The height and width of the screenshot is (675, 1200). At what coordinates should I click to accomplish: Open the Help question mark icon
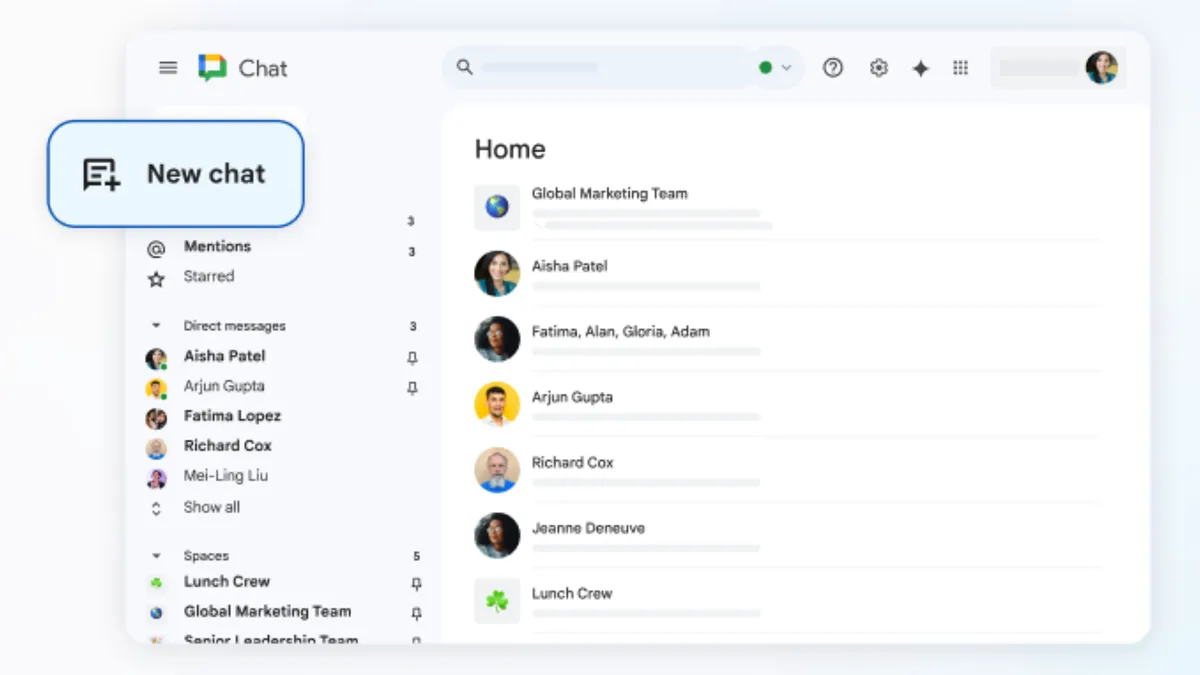833,68
